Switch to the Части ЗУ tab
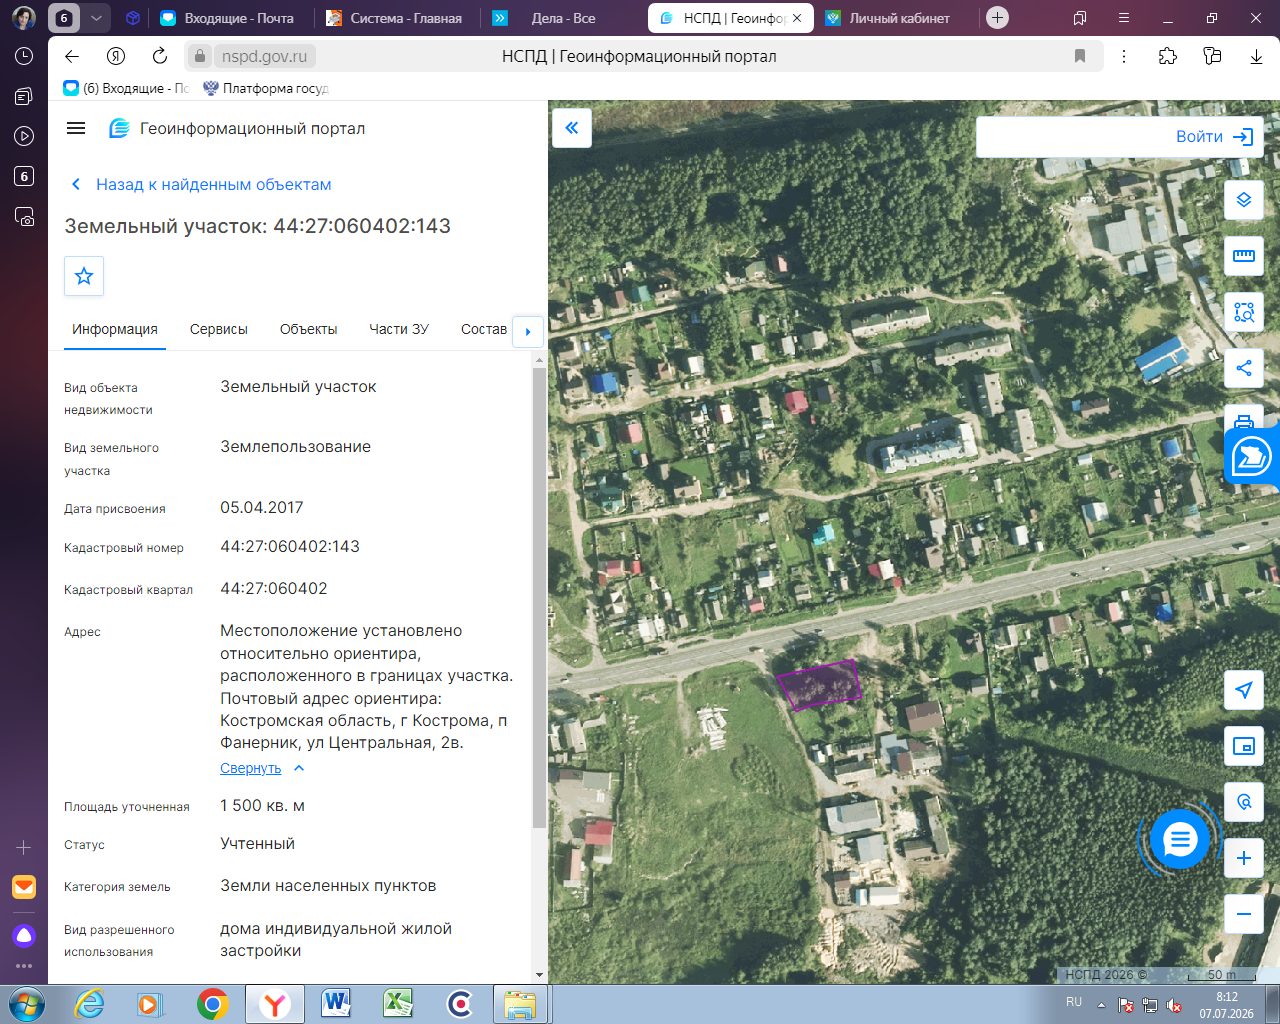This screenshot has width=1280, height=1024. pos(399,329)
